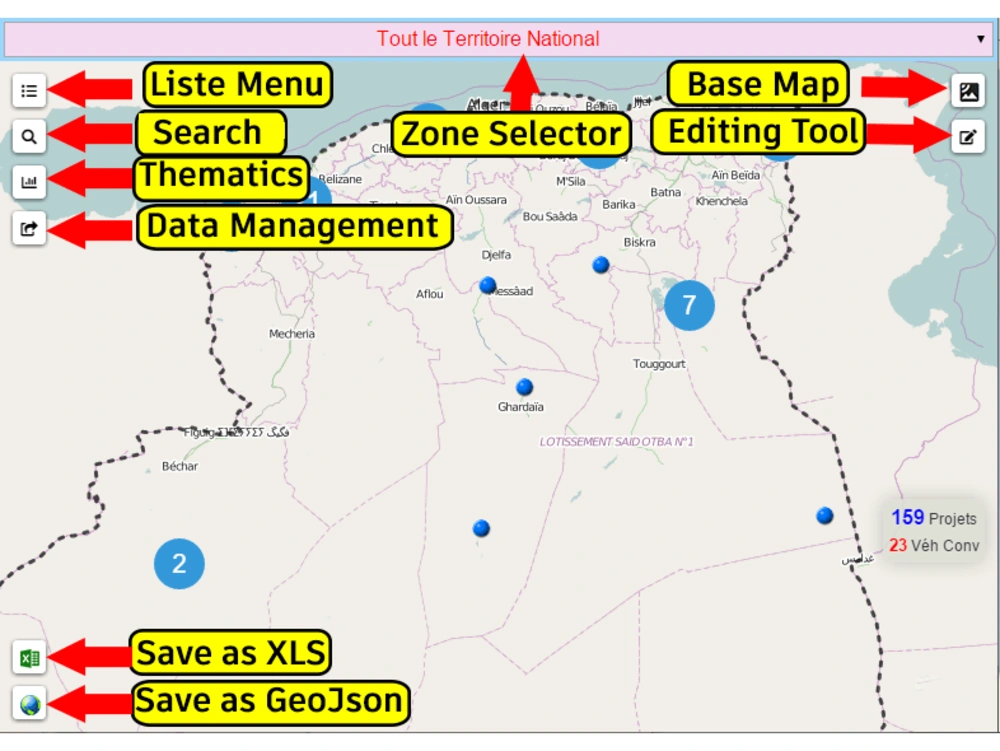Export data with the Excel XLS icon
1000x751 pixels.
click(x=29, y=657)
